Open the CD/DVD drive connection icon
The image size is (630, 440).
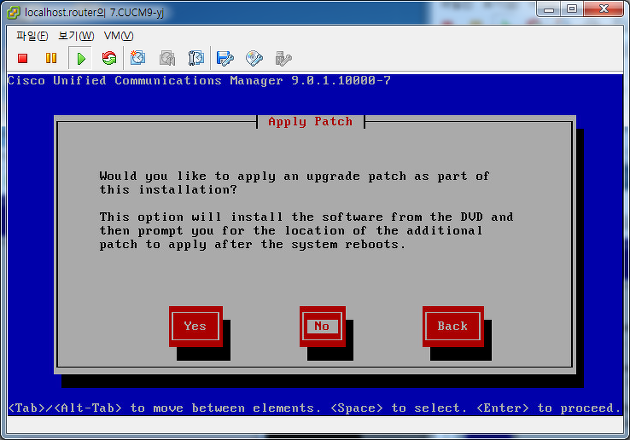254,58
